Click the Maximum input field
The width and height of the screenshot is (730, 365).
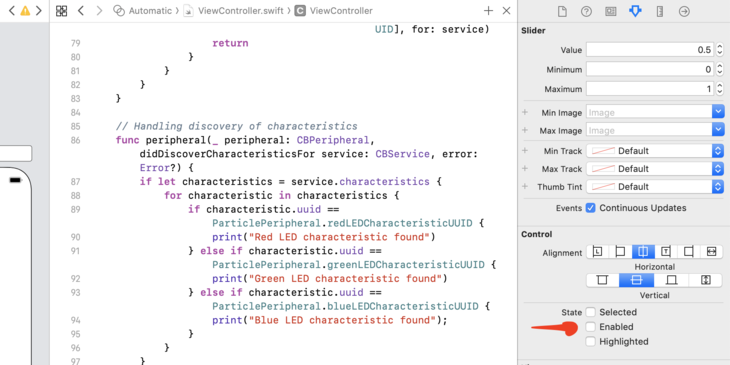click(x=650, y=89)
